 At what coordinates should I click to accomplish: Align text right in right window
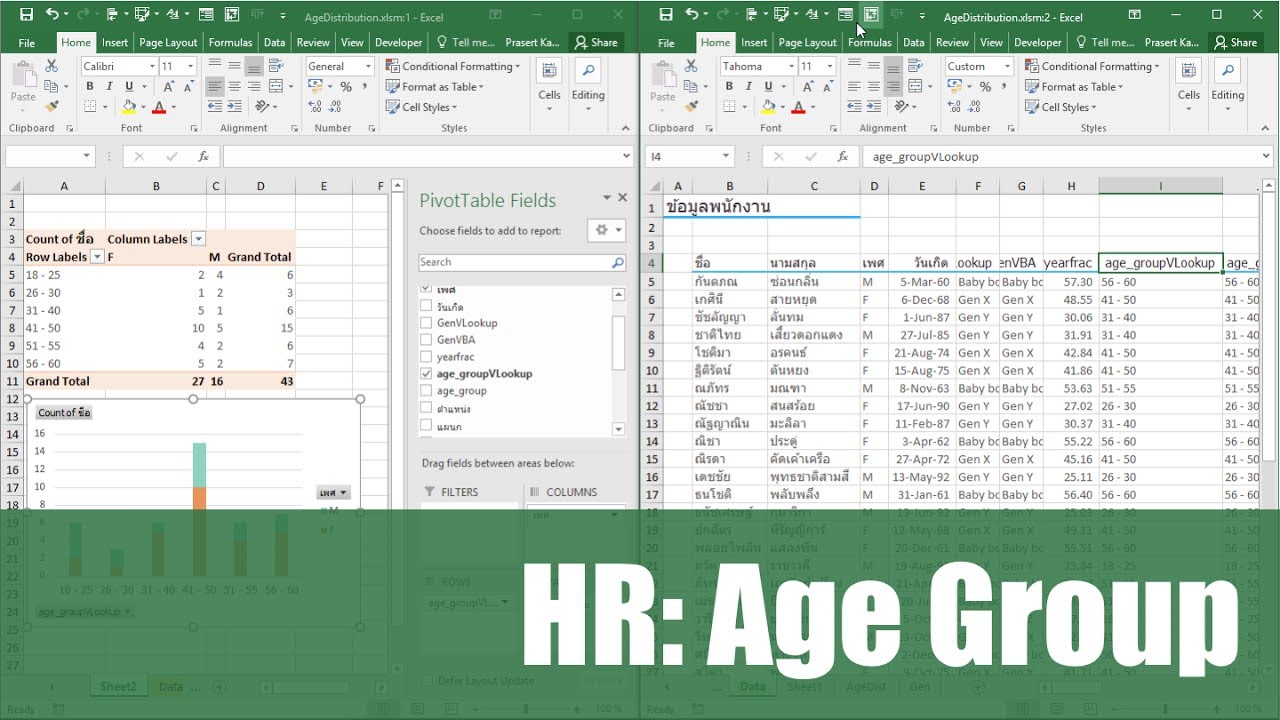point(893,87)
